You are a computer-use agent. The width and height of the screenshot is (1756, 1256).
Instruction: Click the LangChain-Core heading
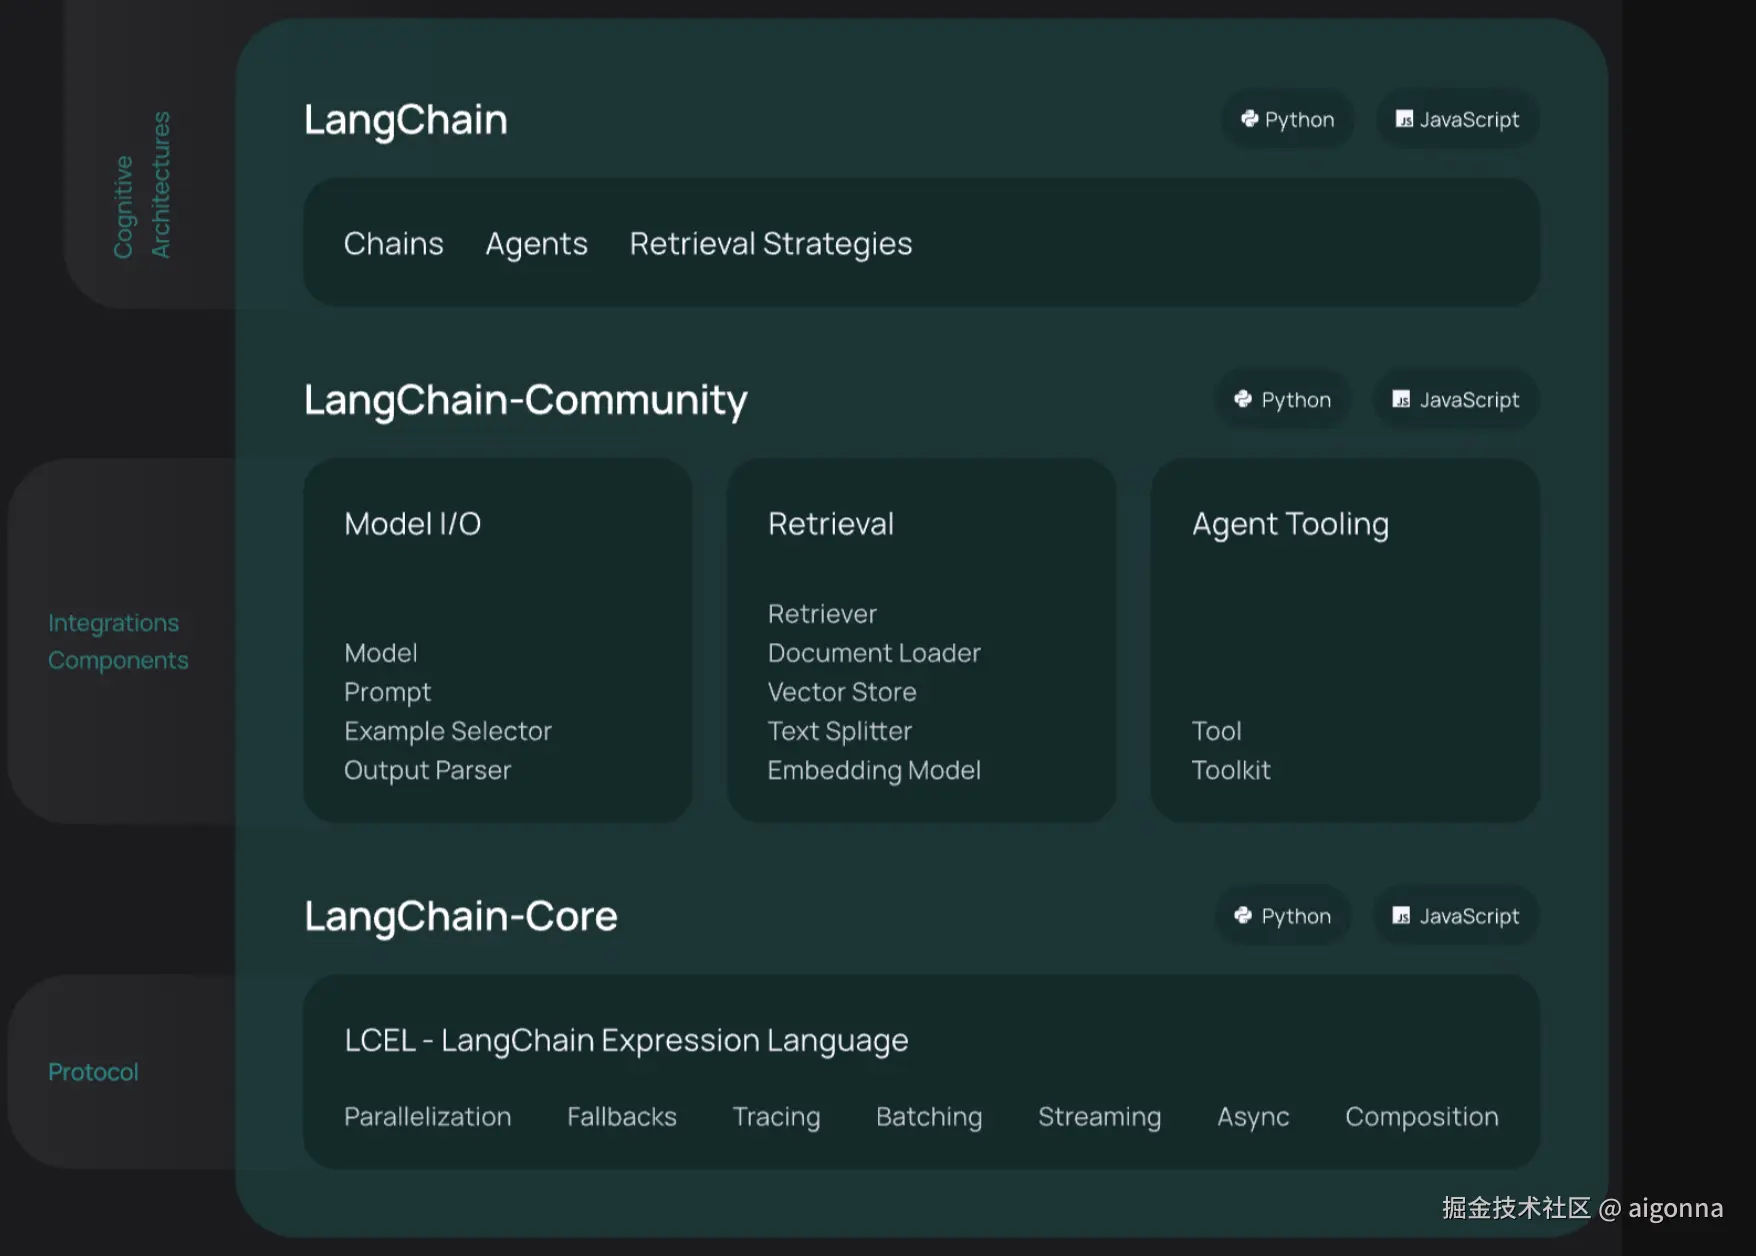(460, 916)
